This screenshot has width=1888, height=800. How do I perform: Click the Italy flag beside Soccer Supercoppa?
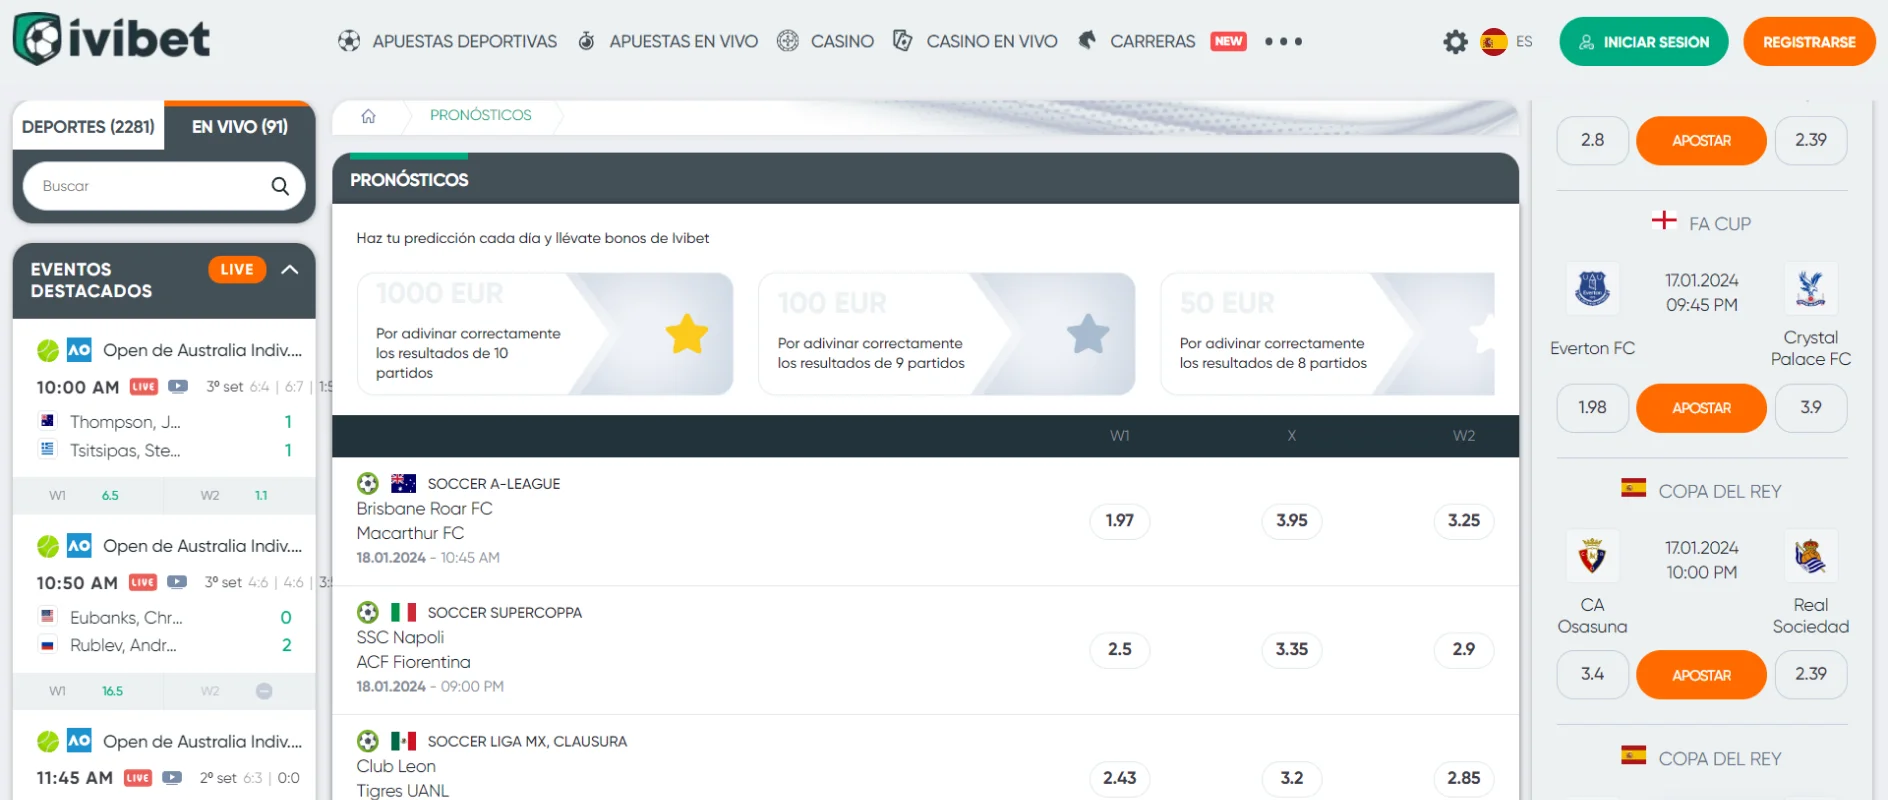(x=403, y=612)
